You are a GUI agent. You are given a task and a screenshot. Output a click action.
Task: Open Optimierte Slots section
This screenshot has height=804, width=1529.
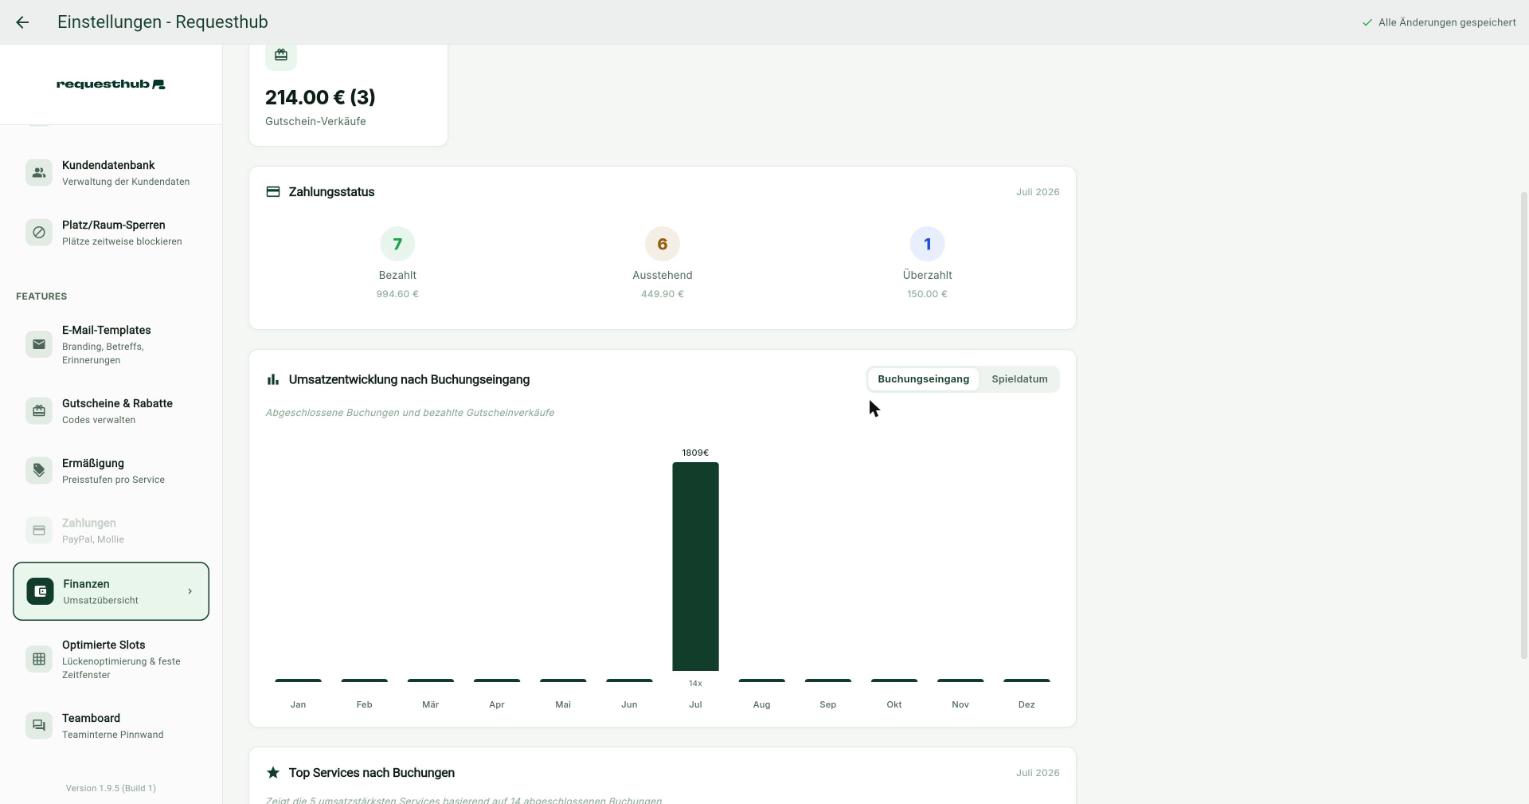(111, 659)
